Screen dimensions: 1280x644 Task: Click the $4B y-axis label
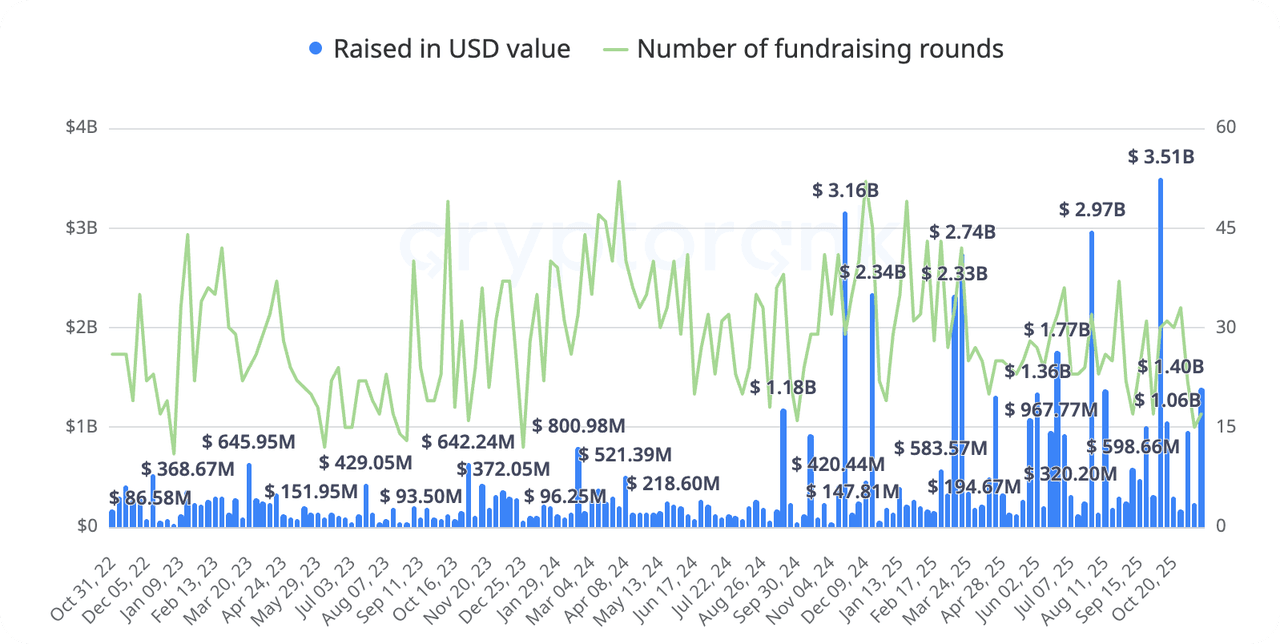click(x=80, y=128)
